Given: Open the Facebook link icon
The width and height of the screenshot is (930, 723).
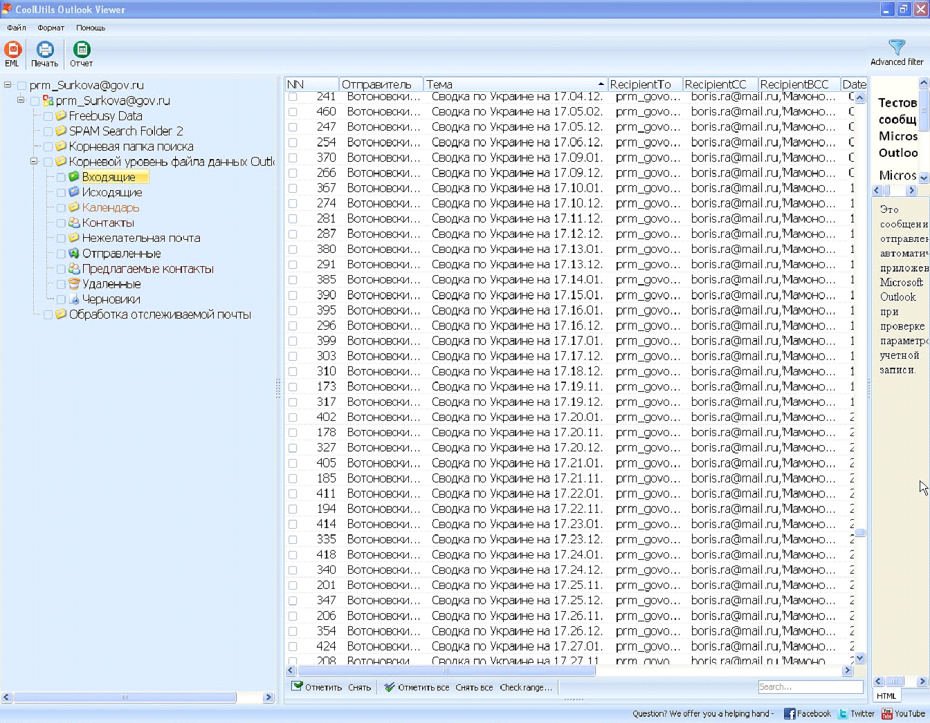Looking at the screenshot, I should [789, 714].
